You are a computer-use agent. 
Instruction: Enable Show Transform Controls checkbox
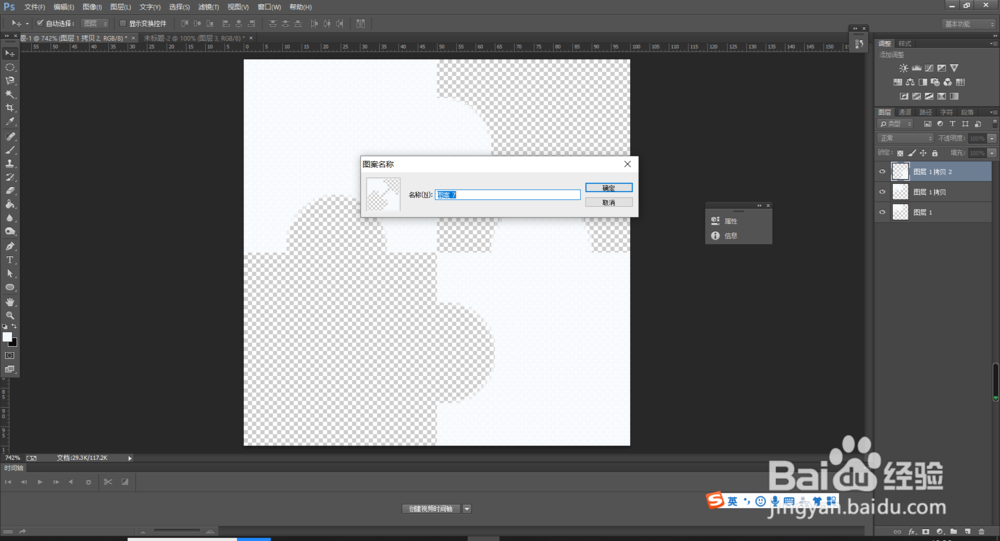122,23
